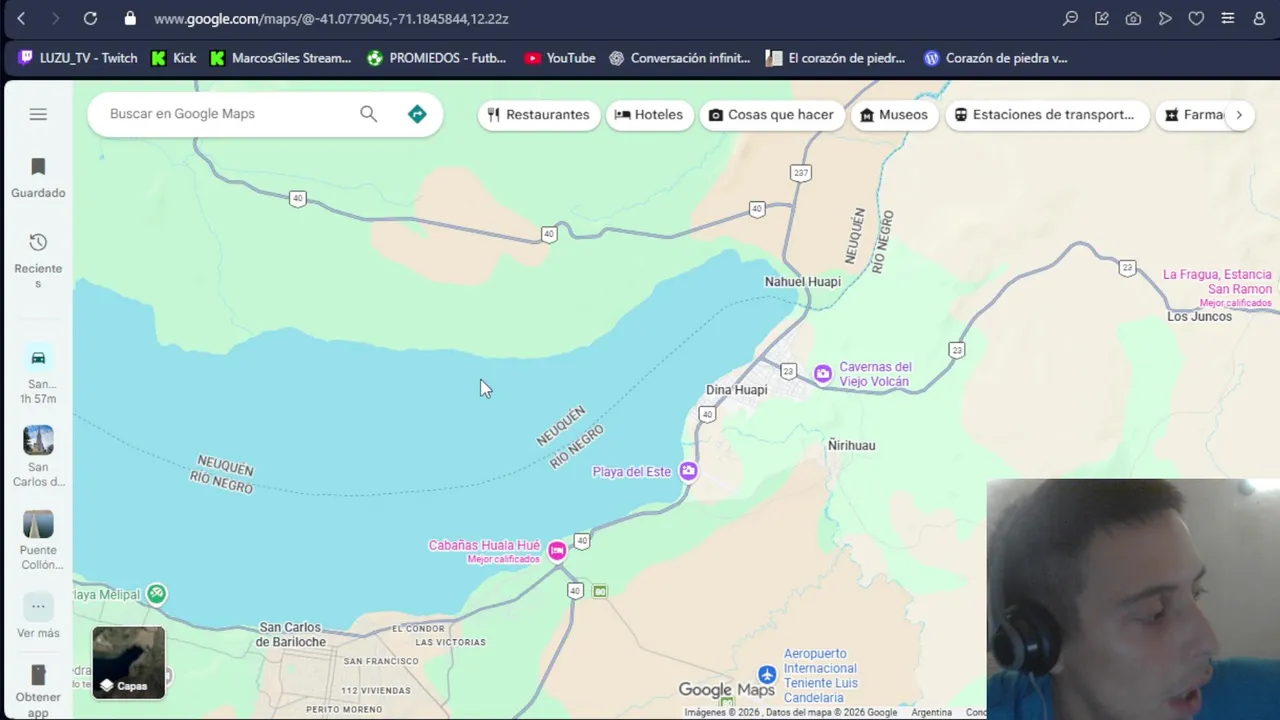Viewport: 1280px width, 720px height.
Task: Click Nahuel Huapi town label
Action: click(803, 282)
